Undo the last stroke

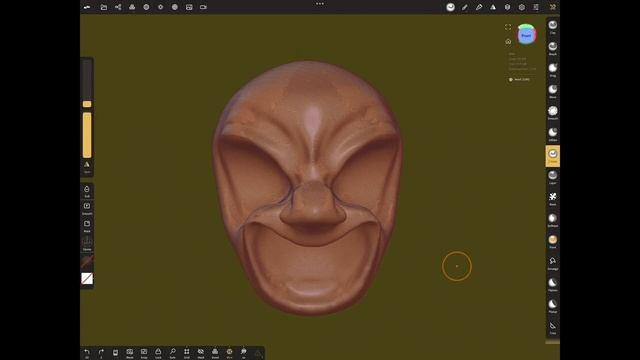coord(87,353)
